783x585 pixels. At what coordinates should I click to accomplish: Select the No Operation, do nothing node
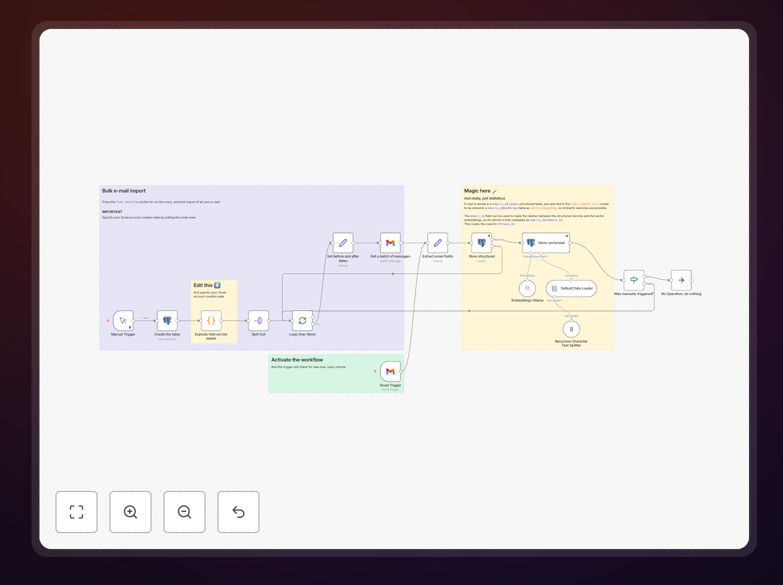pos(681,280)
